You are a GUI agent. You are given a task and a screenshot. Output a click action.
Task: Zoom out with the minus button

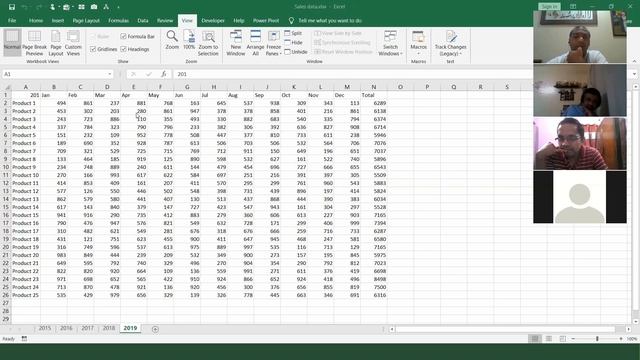pos(573,339)
